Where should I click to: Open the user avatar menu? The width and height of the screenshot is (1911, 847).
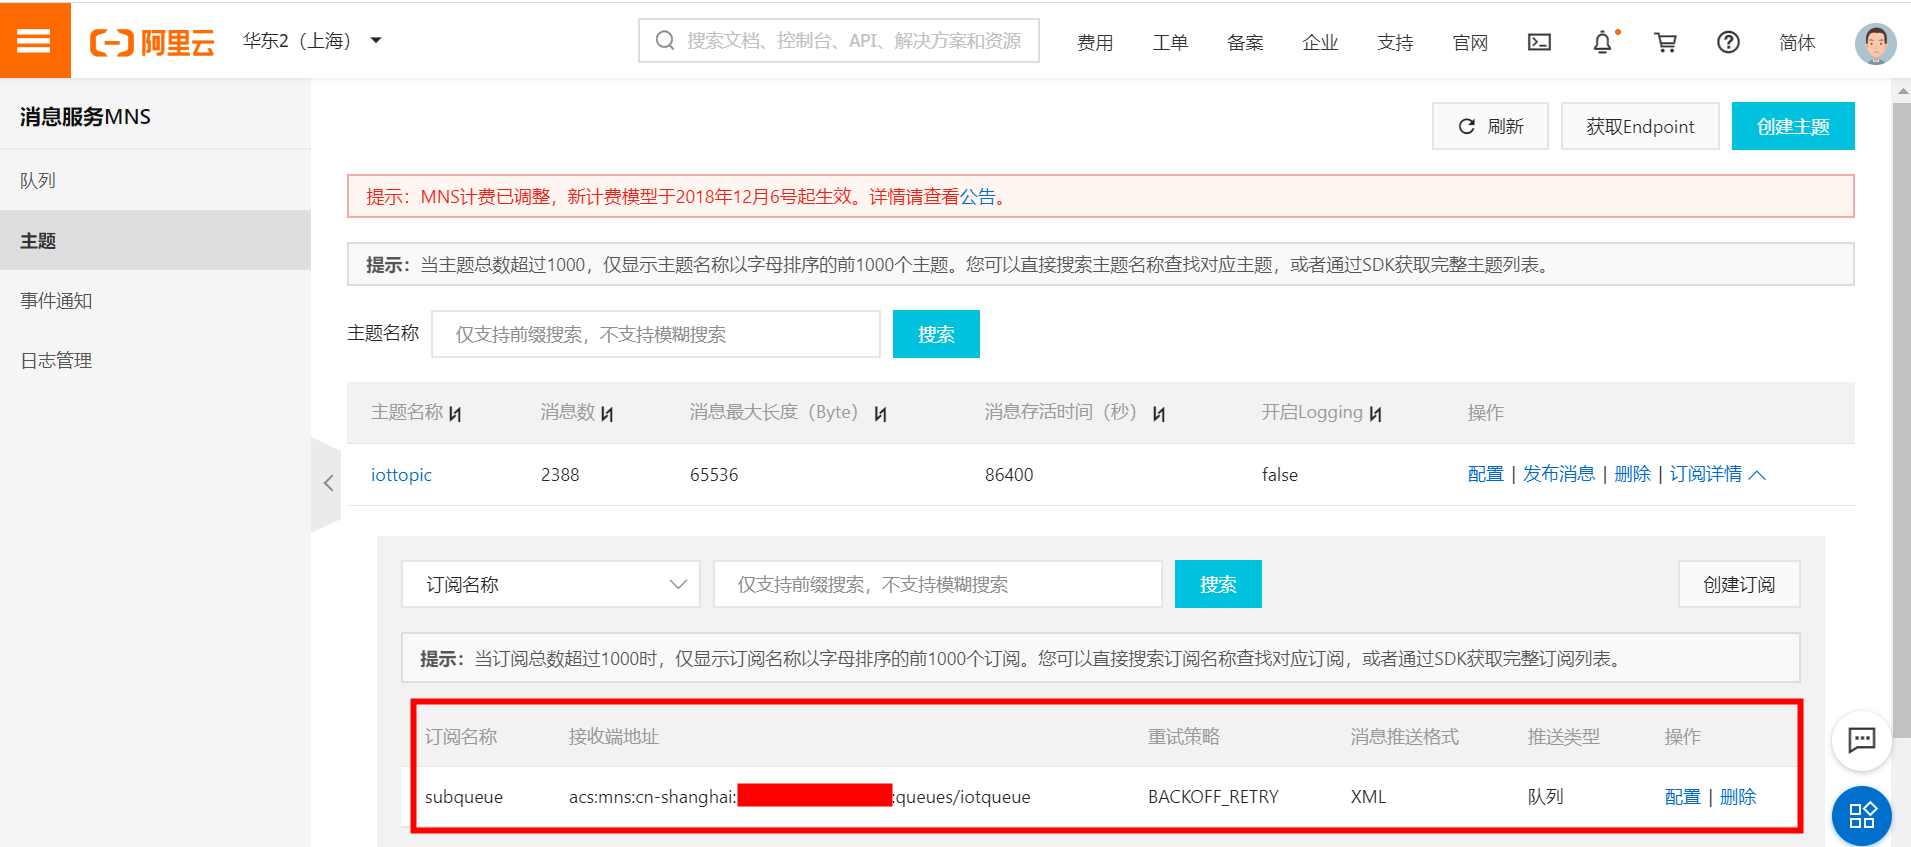1875,43
